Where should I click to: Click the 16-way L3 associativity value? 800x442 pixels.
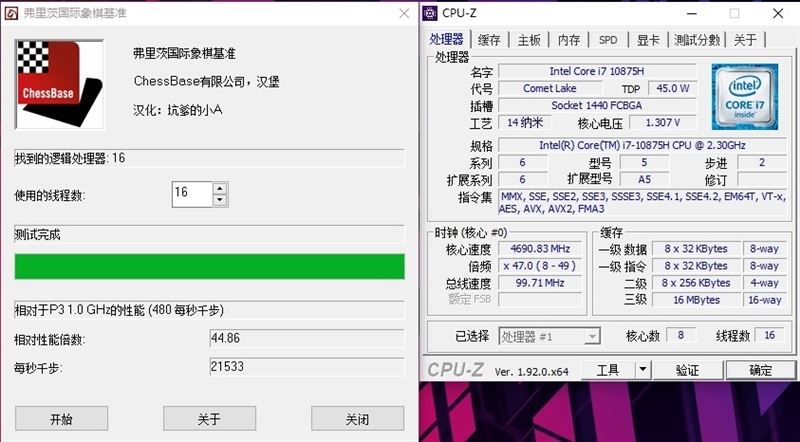pos(764,300)
